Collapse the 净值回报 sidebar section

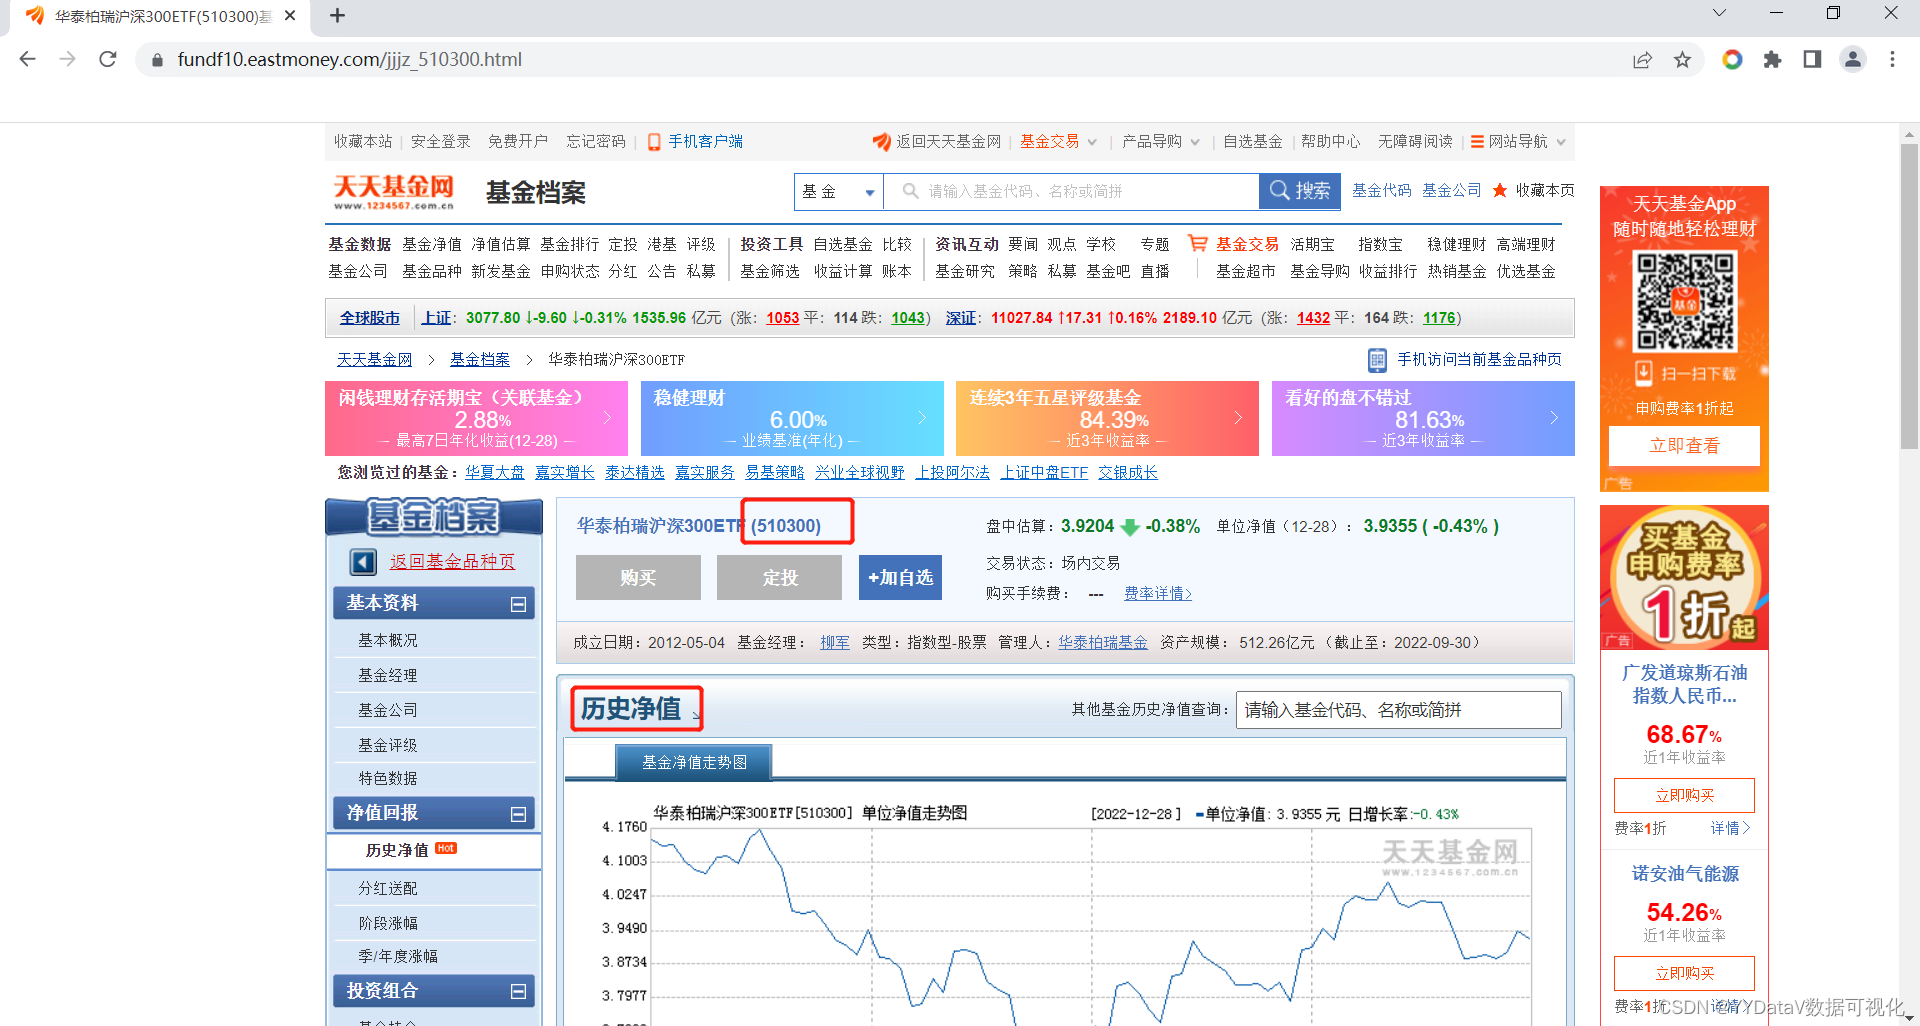point(518,814)
